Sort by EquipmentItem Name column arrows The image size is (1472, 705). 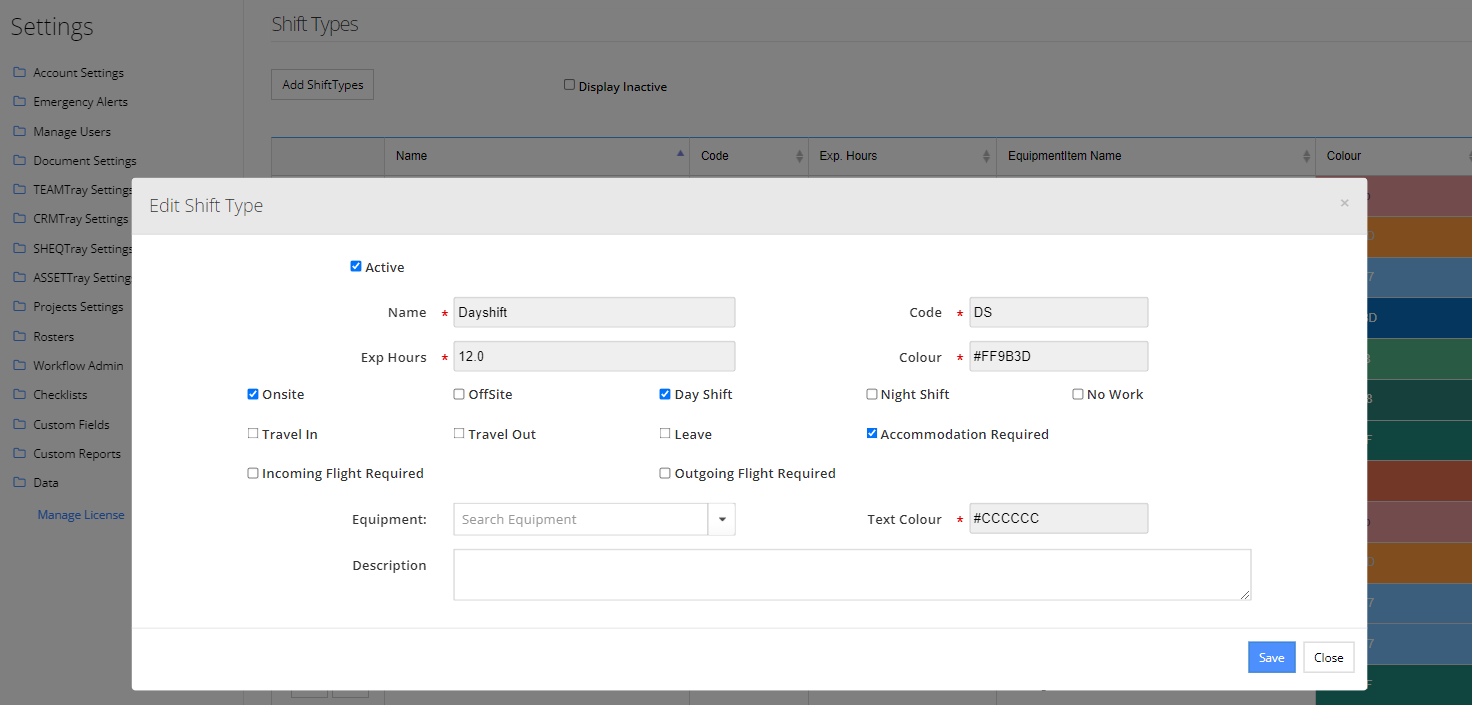click(1306, 156)
